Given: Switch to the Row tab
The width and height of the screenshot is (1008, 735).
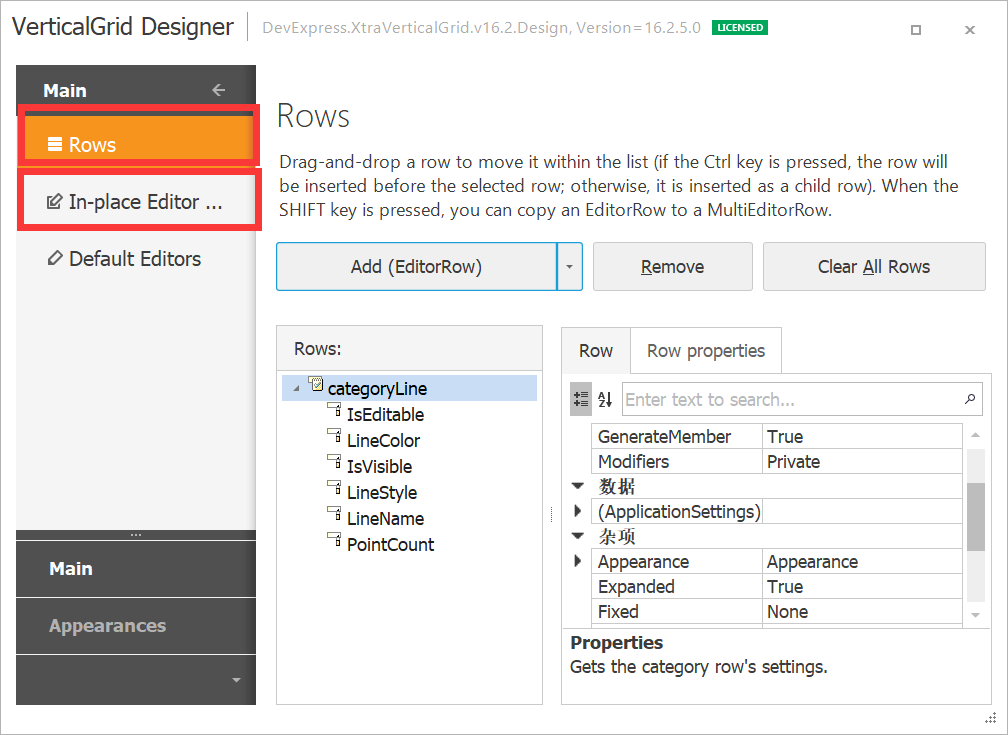Looking at the screenshot, I should click(x=596, y=350).
